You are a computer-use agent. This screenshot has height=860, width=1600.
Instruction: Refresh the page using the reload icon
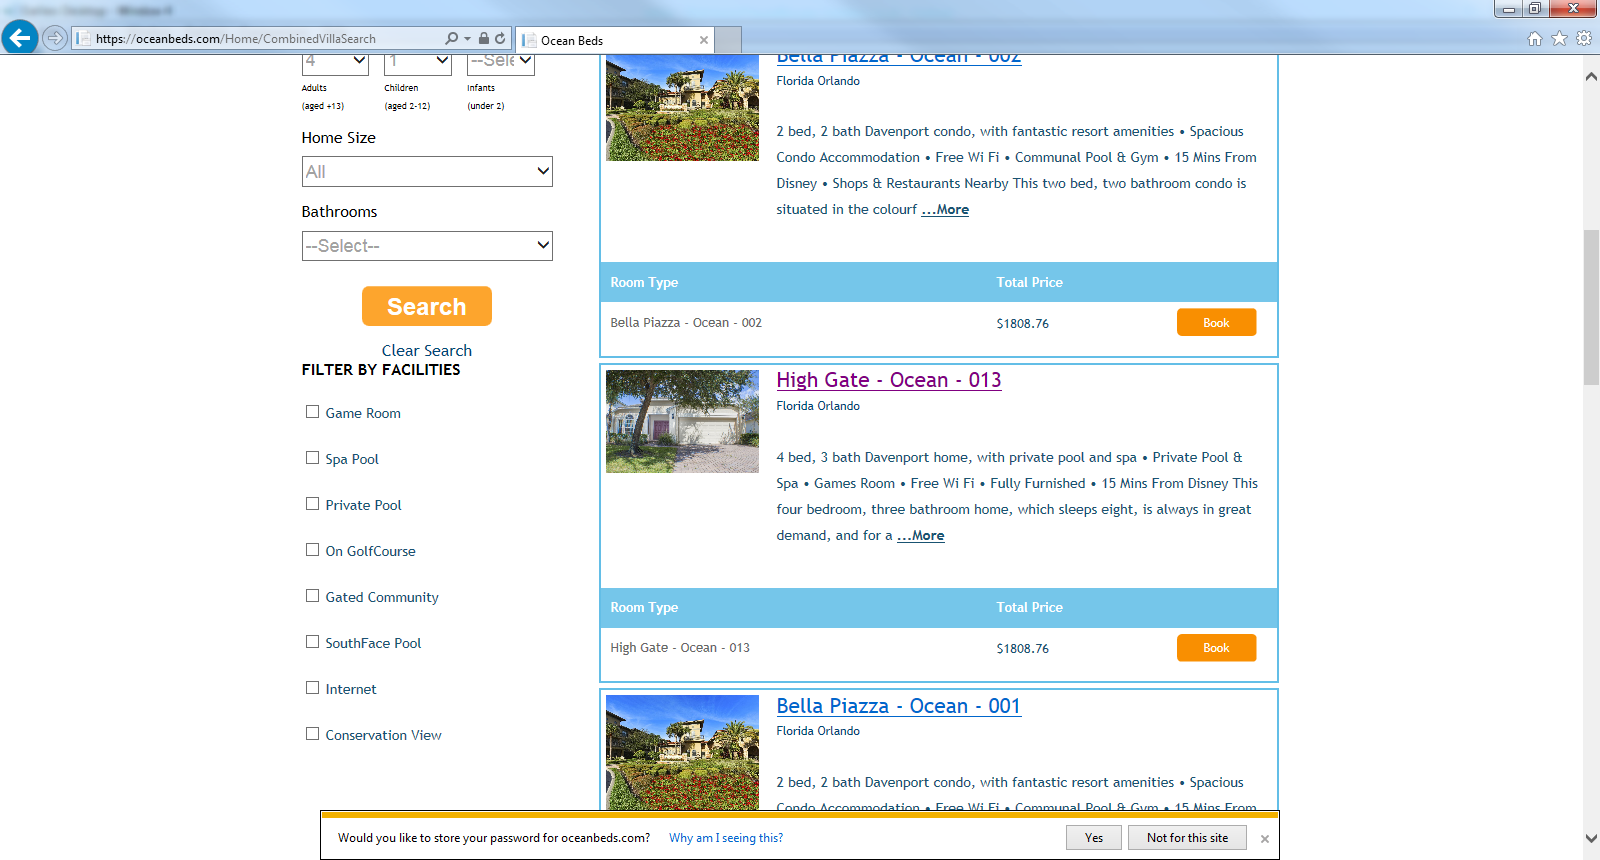pyautogui.click(x=500, y=38)
